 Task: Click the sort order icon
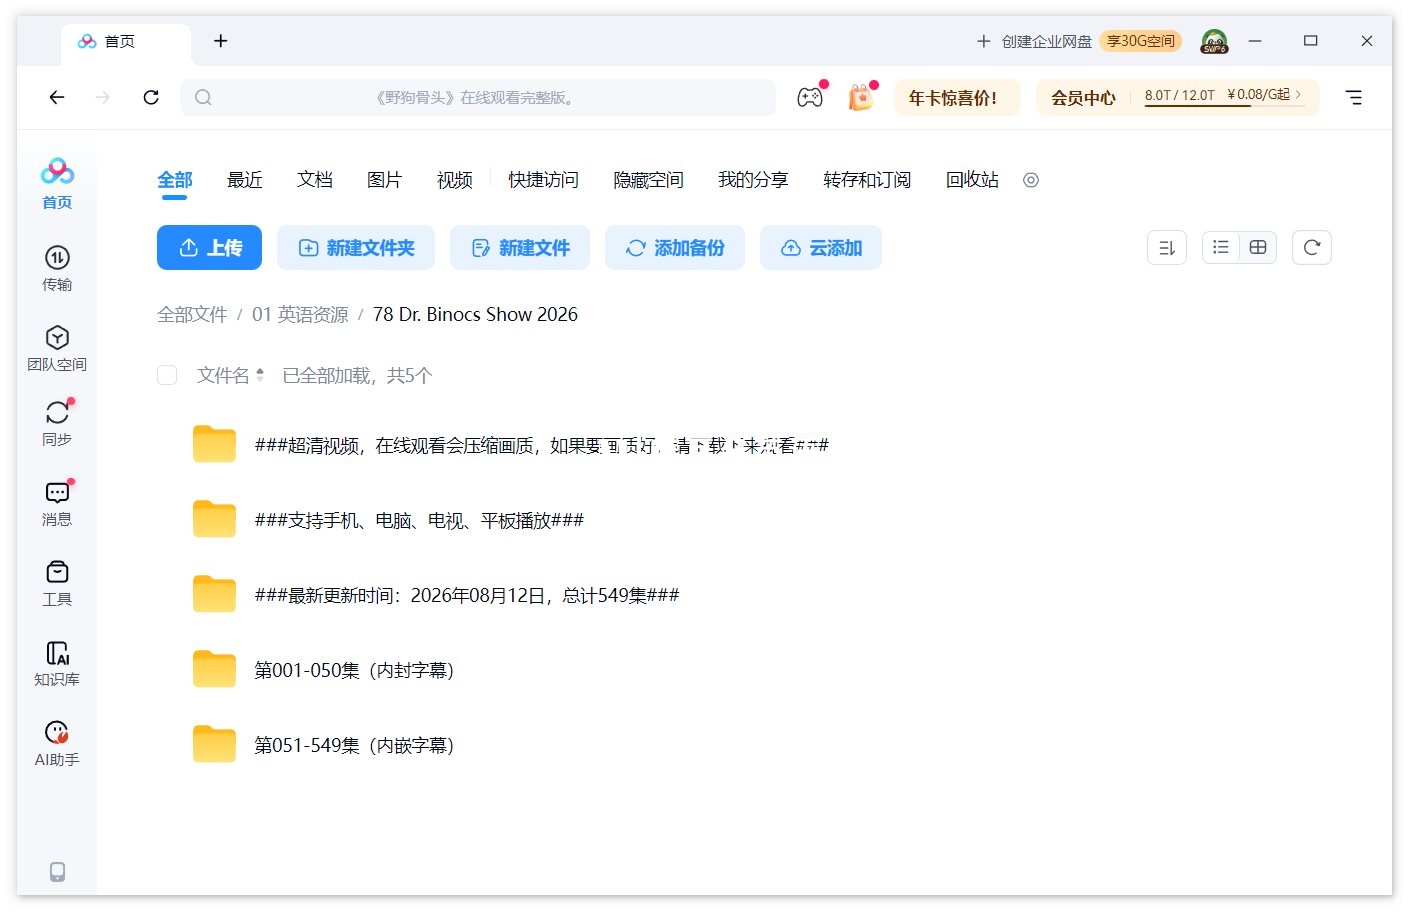click(x=1167, y=248)
